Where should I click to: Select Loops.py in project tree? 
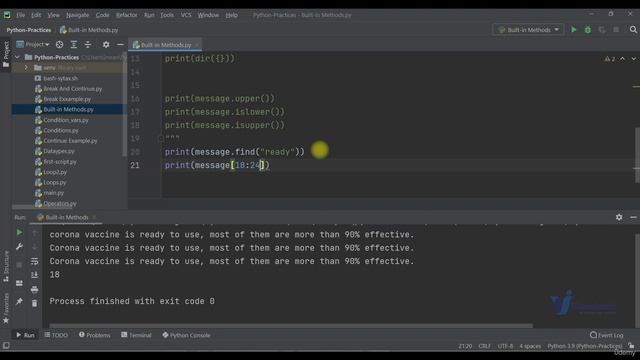point(55,182)
